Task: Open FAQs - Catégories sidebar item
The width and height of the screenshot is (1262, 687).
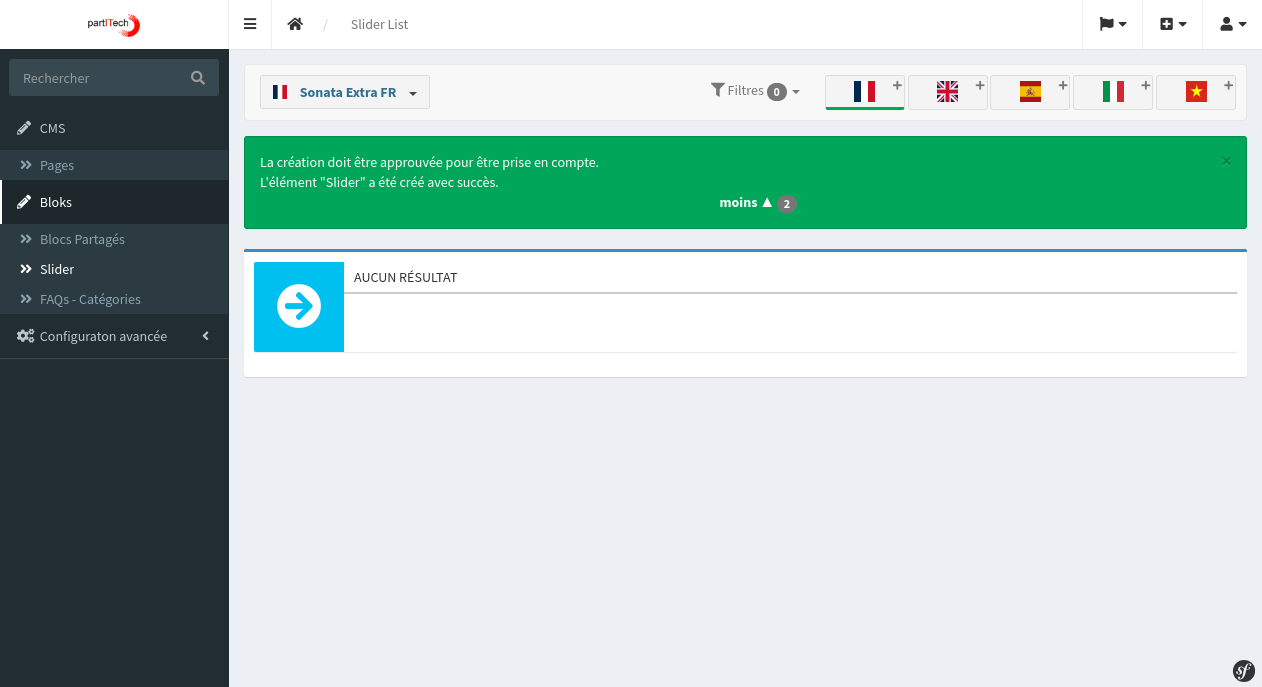Action: coord(90,299)
